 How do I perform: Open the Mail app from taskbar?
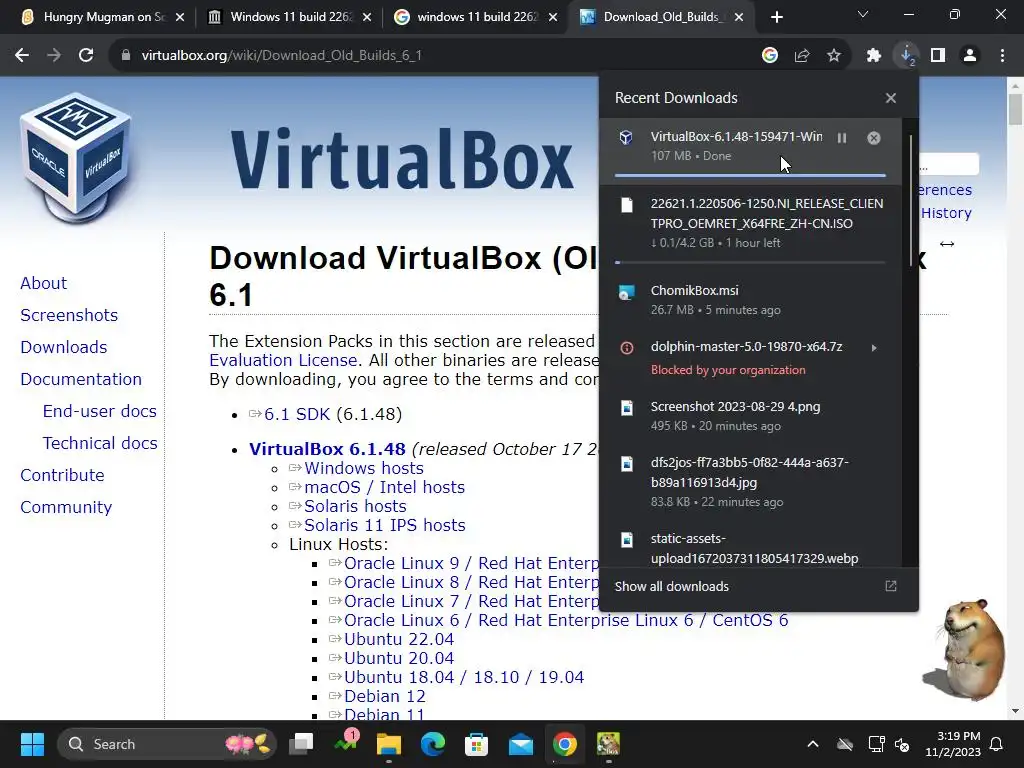point(520,744)
